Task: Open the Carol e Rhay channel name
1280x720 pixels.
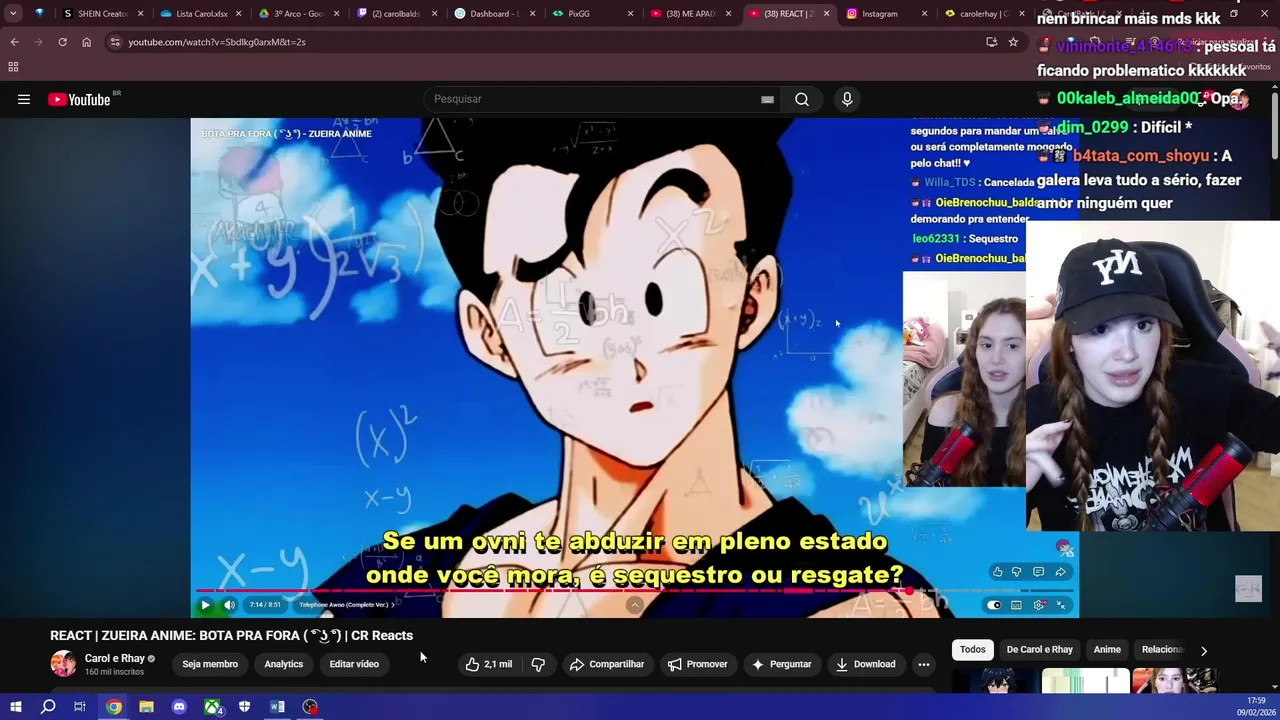Action: tap(115, 658)
